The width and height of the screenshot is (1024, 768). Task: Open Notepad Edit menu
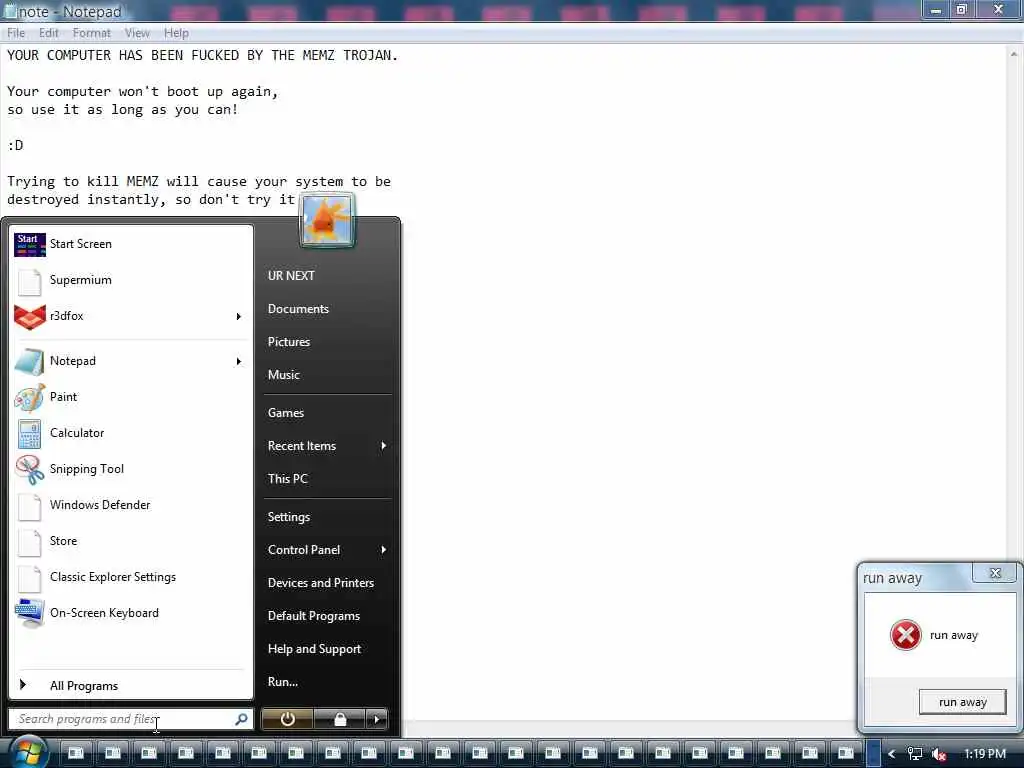(x=48, y=33)
